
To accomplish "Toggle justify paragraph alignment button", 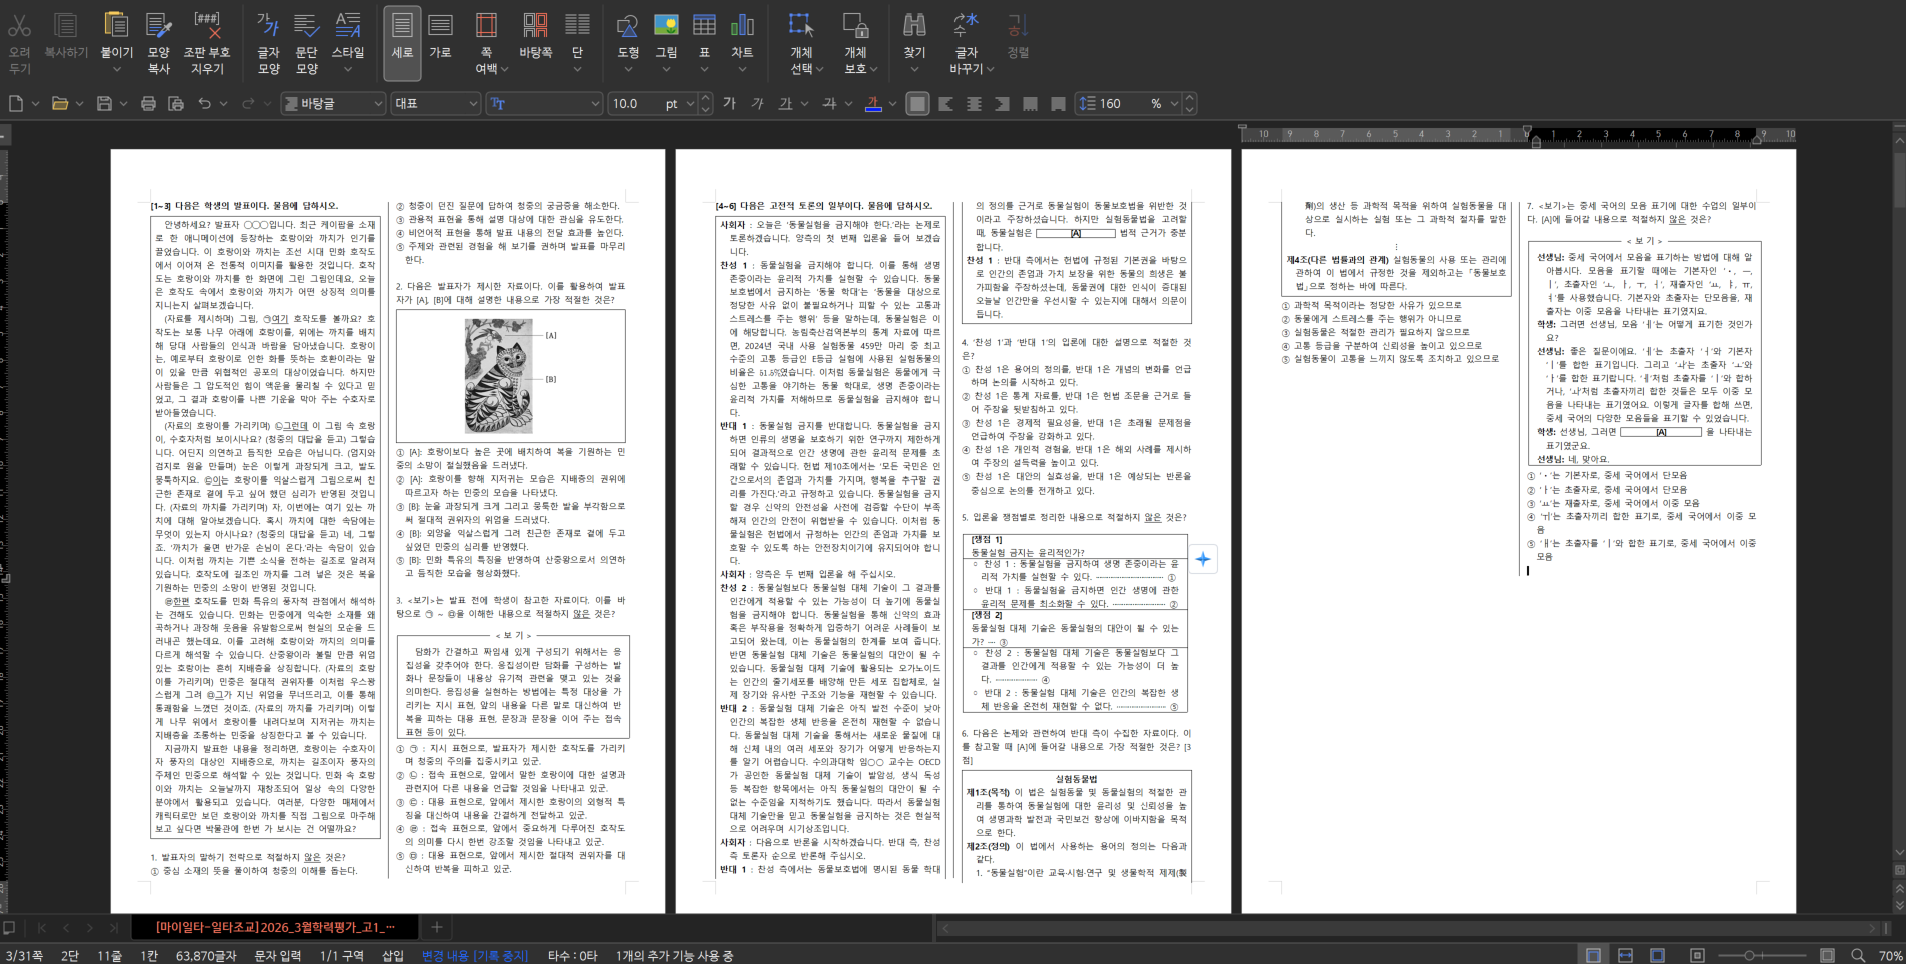I will click(917, 103).
